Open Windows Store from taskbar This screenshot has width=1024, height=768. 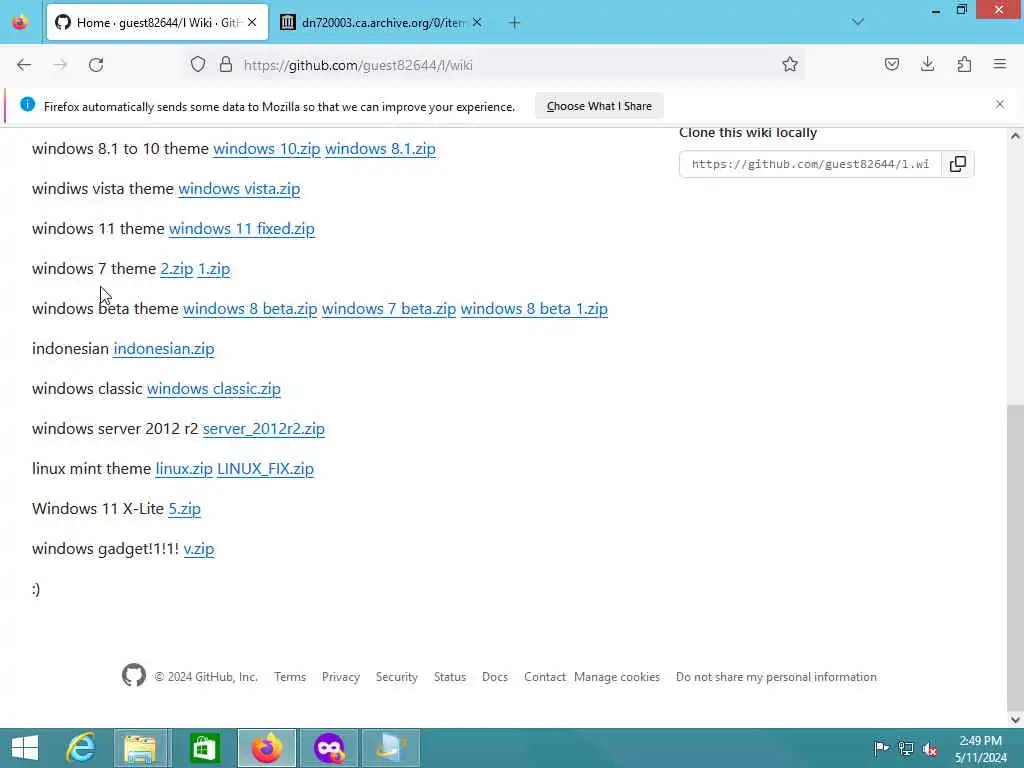click(204, 748)
